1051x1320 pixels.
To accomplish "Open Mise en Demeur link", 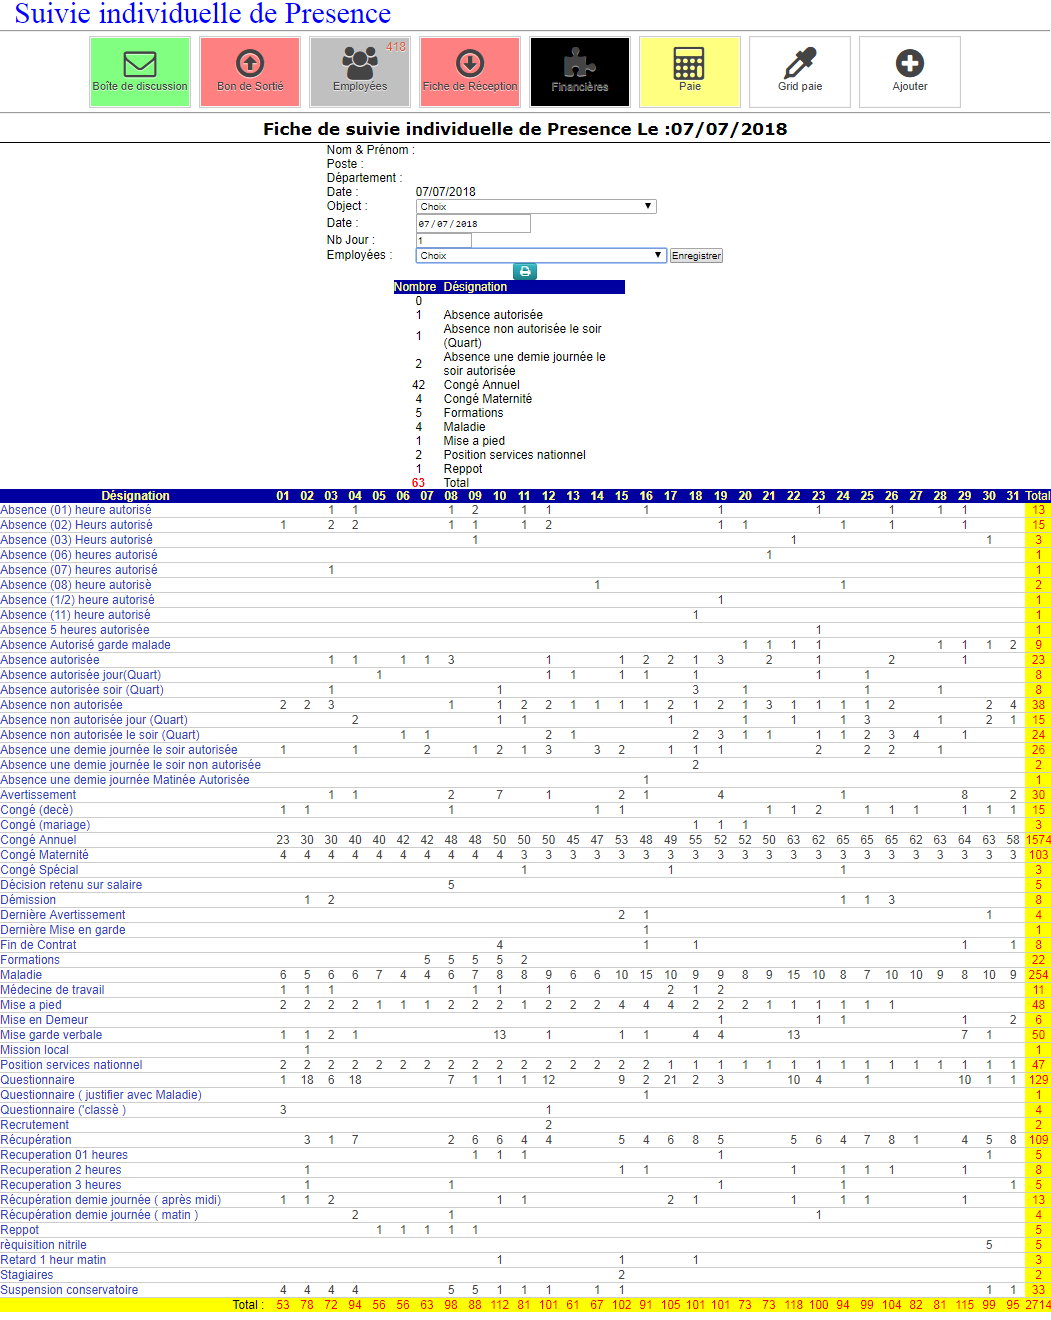I will pyautogui.click(x=44, y=1020).
